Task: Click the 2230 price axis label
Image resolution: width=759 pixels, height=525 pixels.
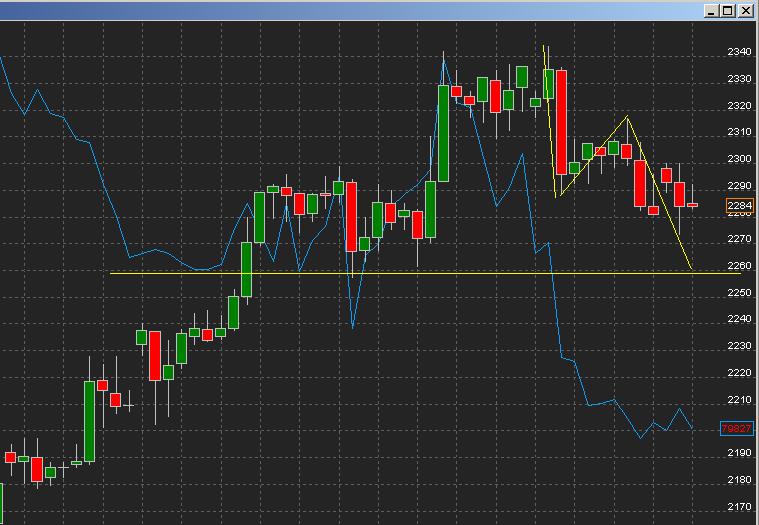Action: [739, 346]
